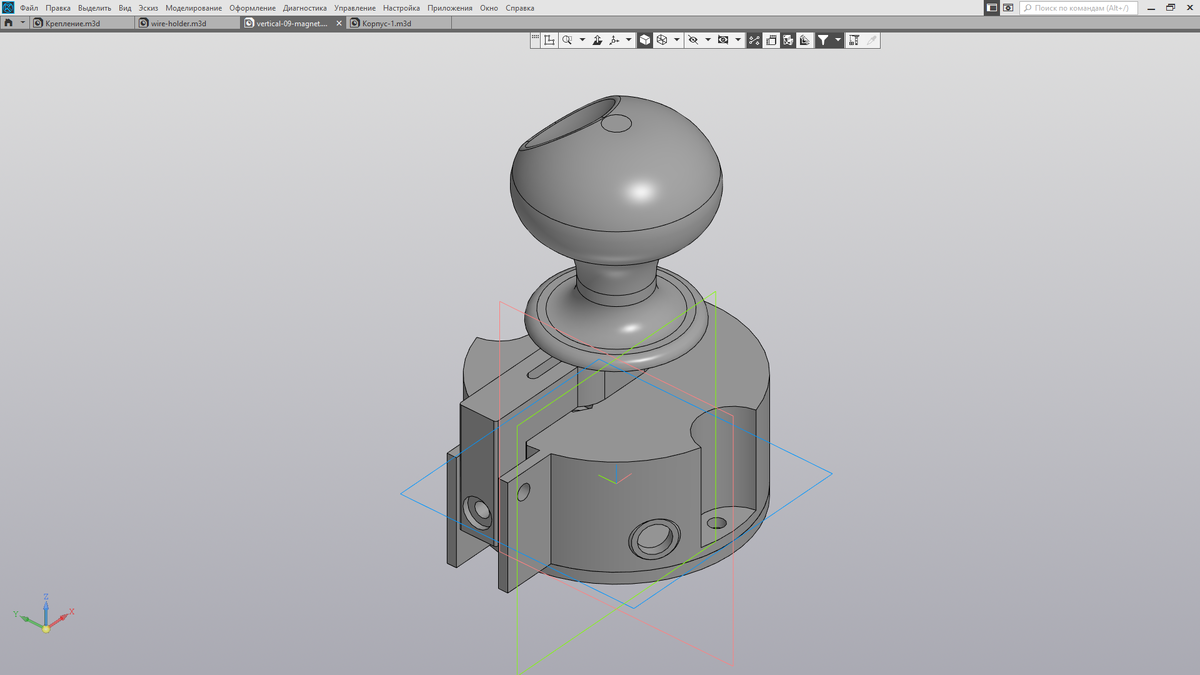Open the Приложения menu

click(450, 7)
